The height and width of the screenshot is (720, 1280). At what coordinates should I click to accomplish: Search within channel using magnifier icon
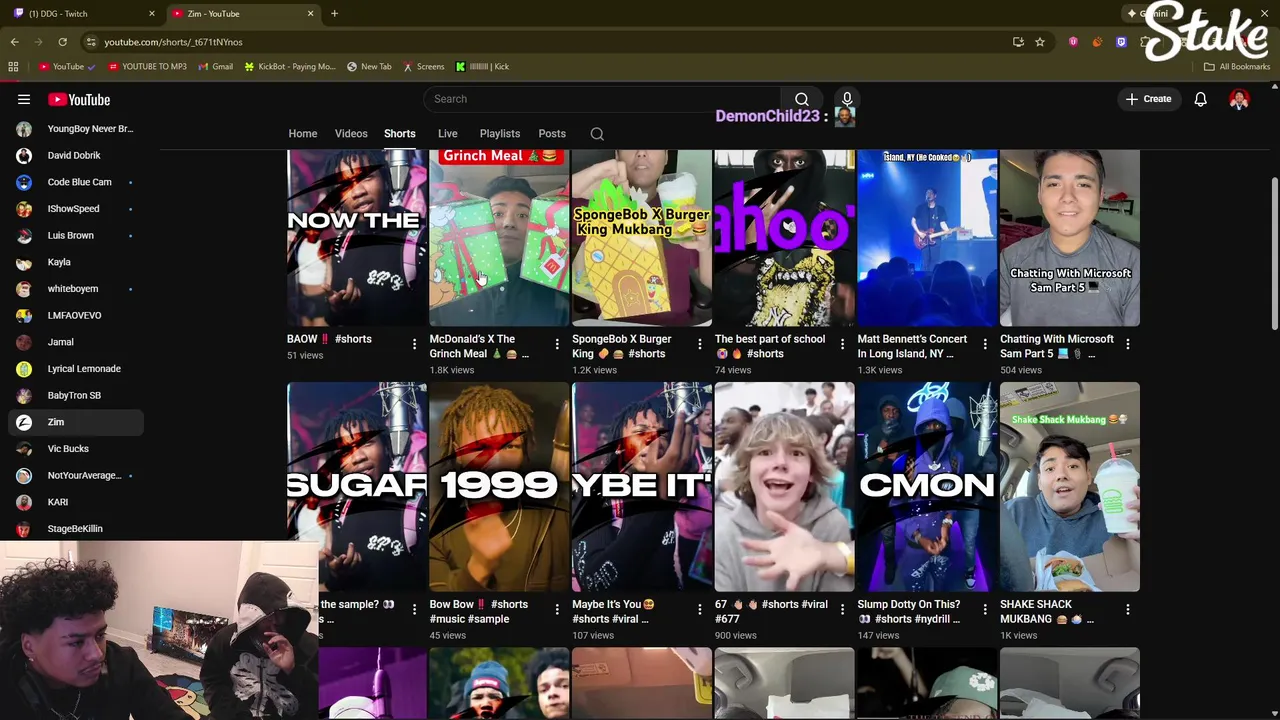(597, 134)
